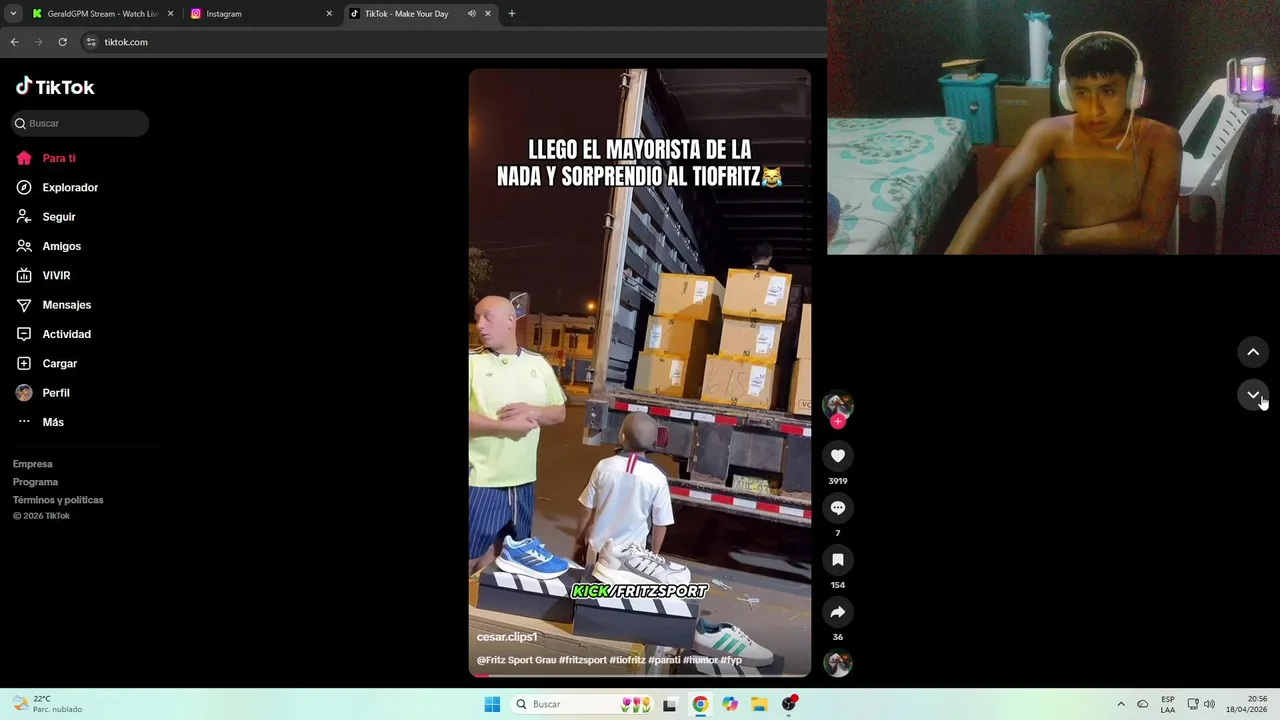This screenshot has width=1280, height=720.
Task: Open the weather widget showing 22°C
Action: pos(48,704)
